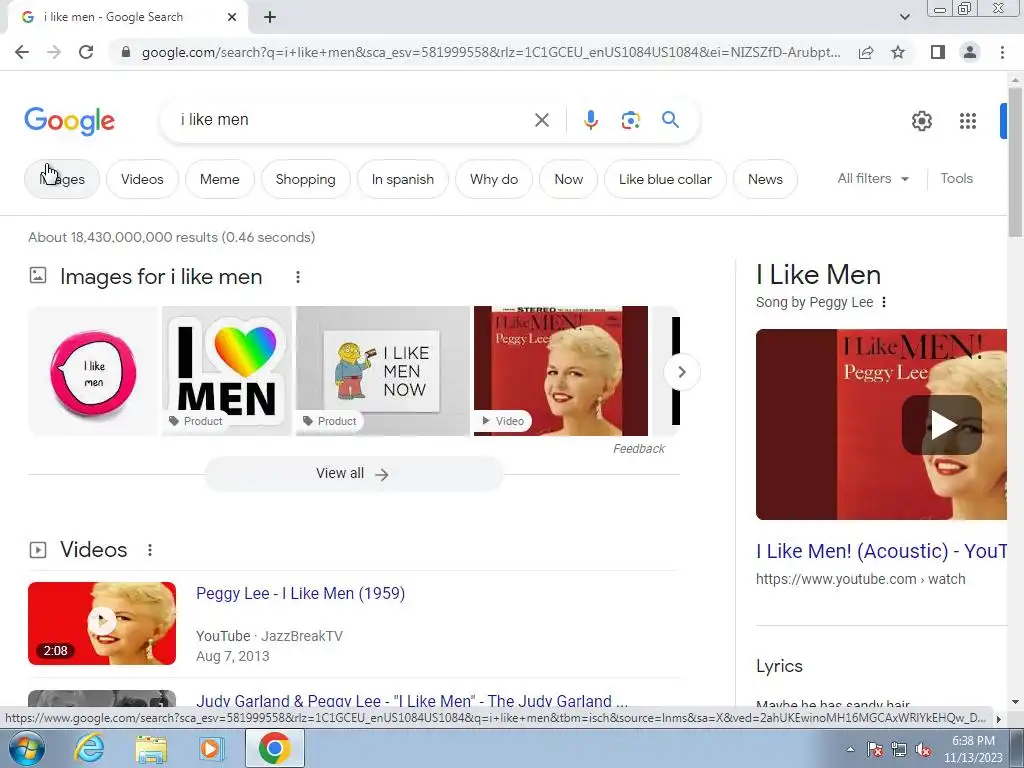
Task: Close the 'i like men' tab
Action: click(x=232, y=17)
